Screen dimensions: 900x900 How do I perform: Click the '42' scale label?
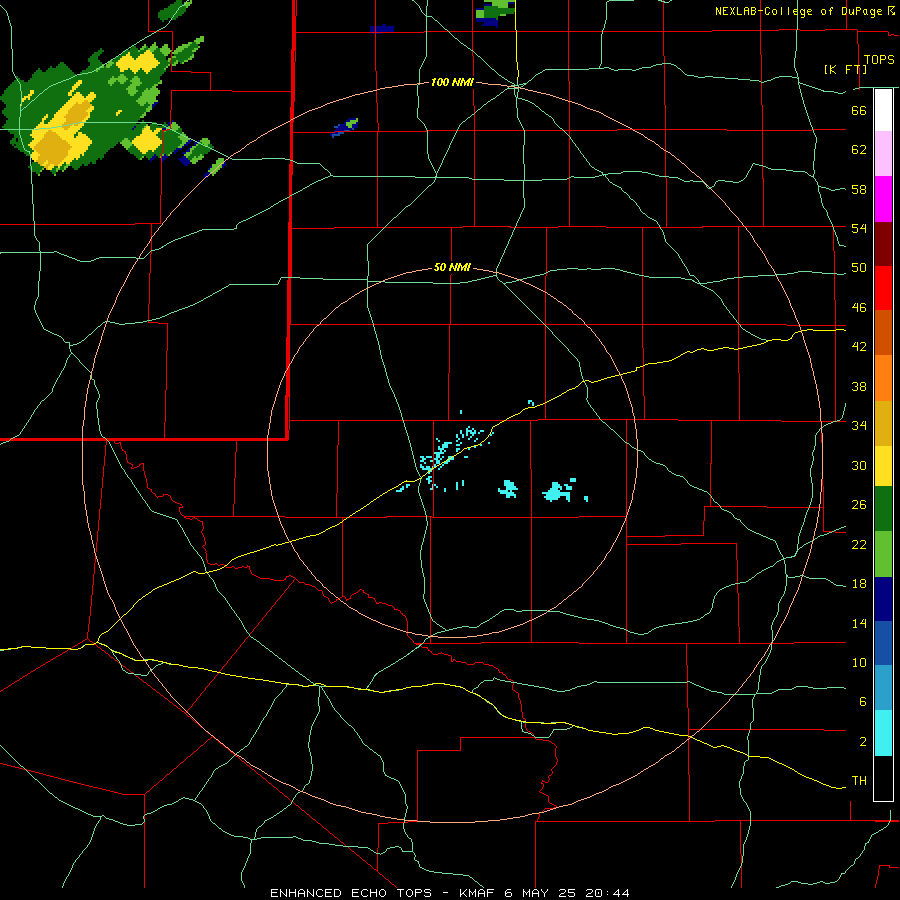tap(859, 347)
